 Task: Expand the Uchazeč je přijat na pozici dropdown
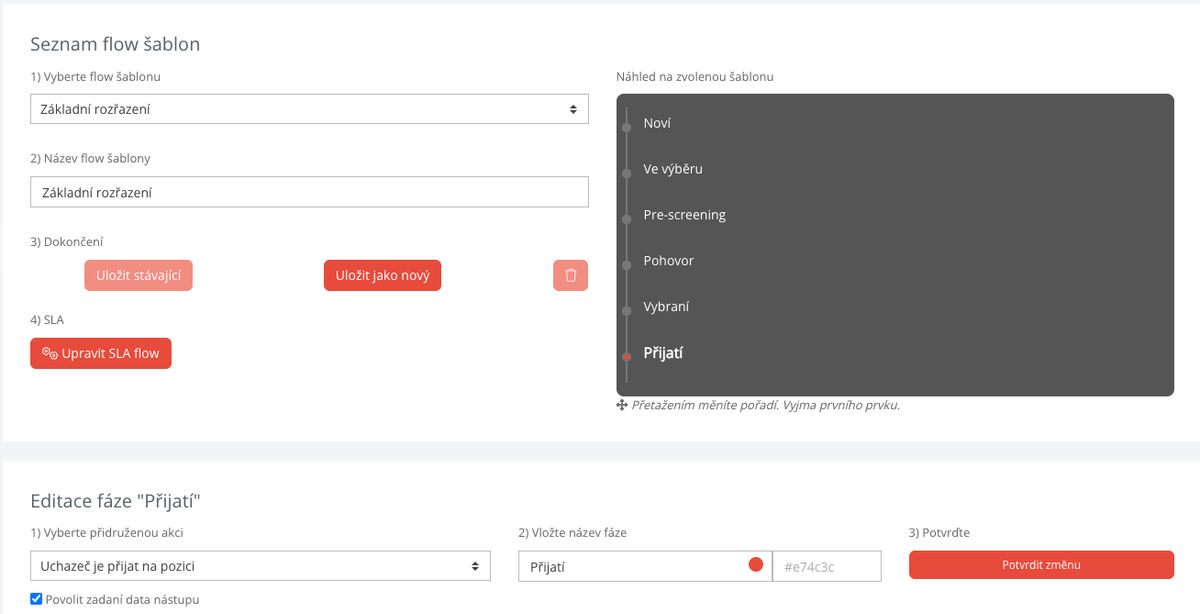[x=260, y=566]
